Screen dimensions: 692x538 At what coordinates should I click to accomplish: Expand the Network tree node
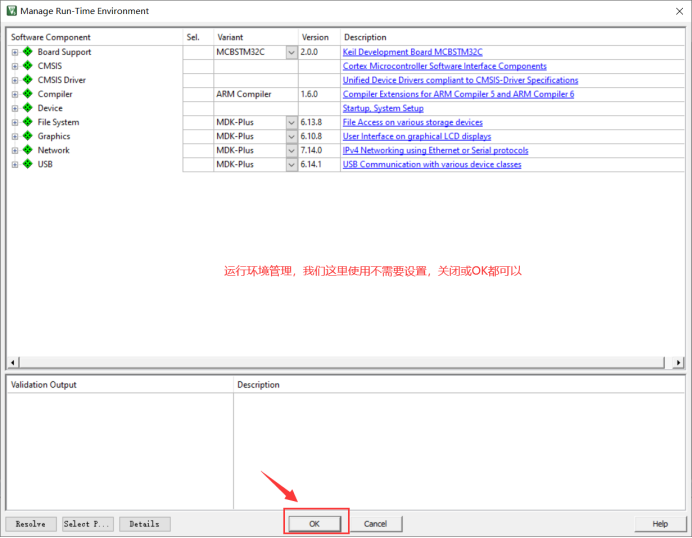pyautogui.click(x=15, y=150)
